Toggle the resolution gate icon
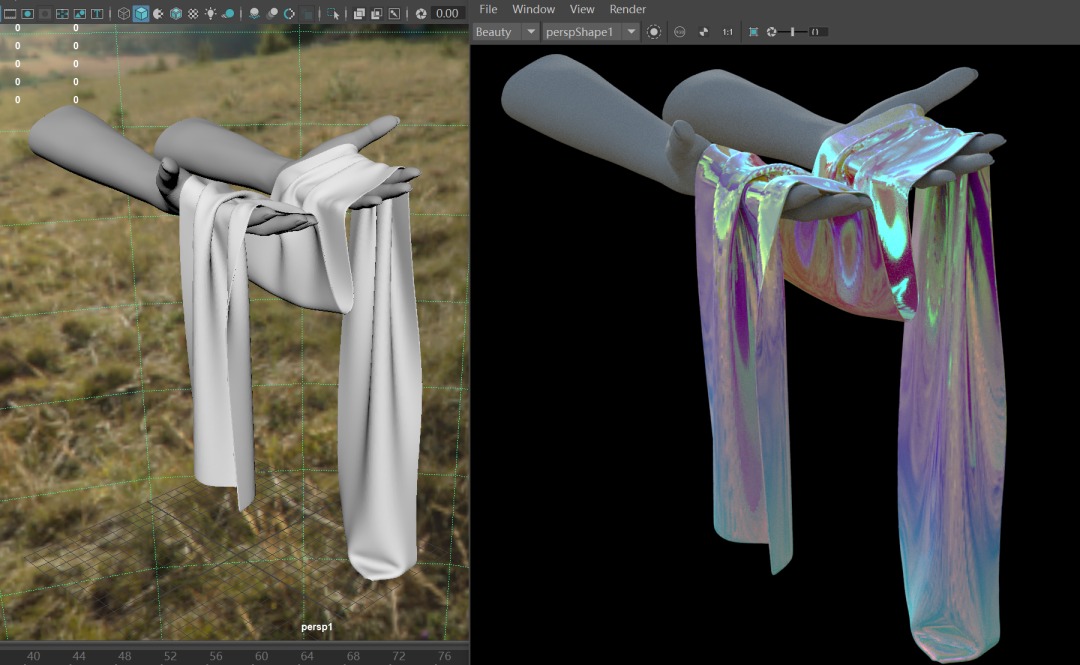Viewport: 1080px width, 665px height. click(x=28, y=13)
